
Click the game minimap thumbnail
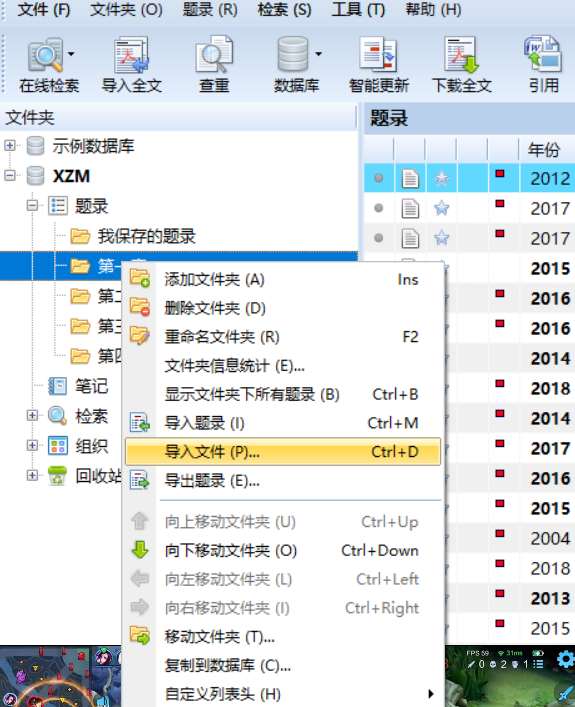(44, 676)
